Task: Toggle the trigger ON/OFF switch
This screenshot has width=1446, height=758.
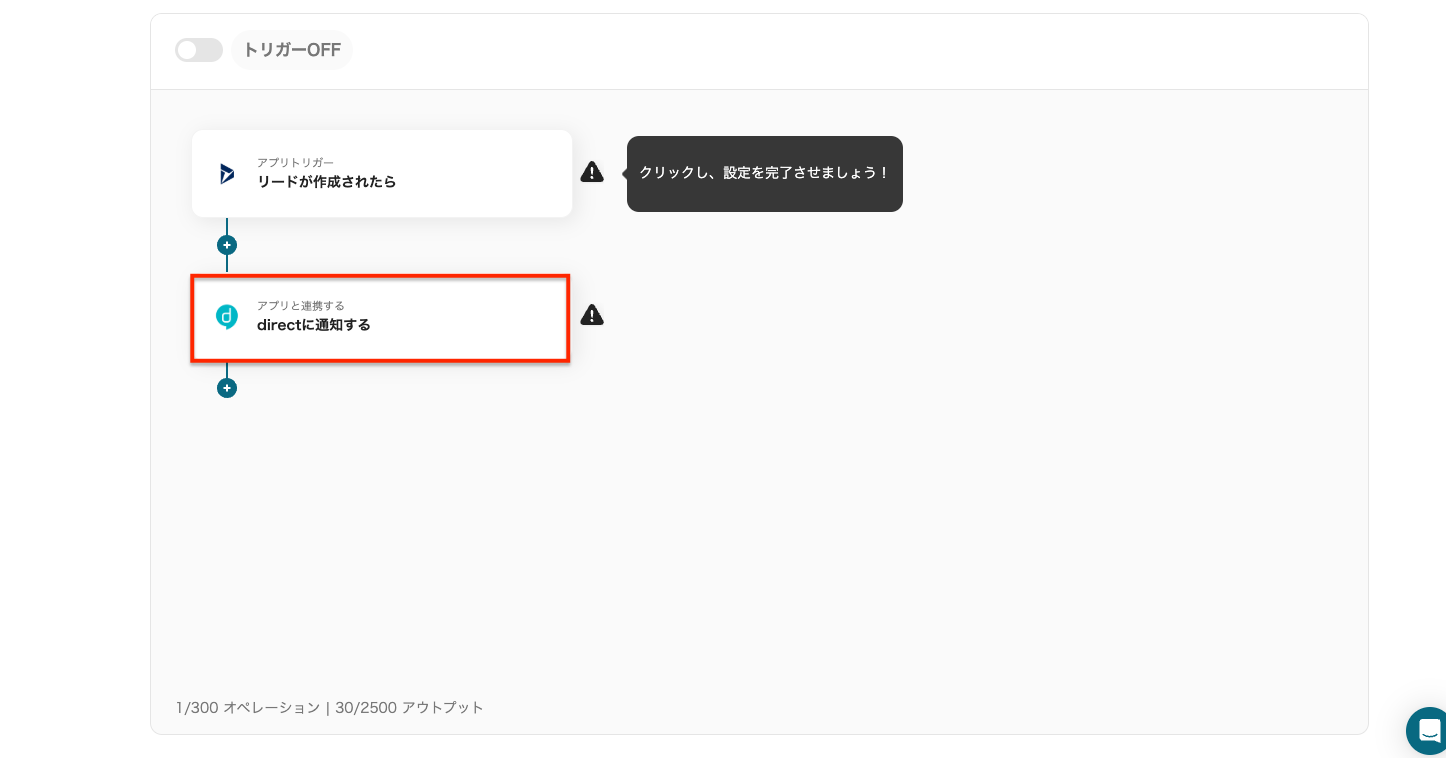Action: [198, 50]
